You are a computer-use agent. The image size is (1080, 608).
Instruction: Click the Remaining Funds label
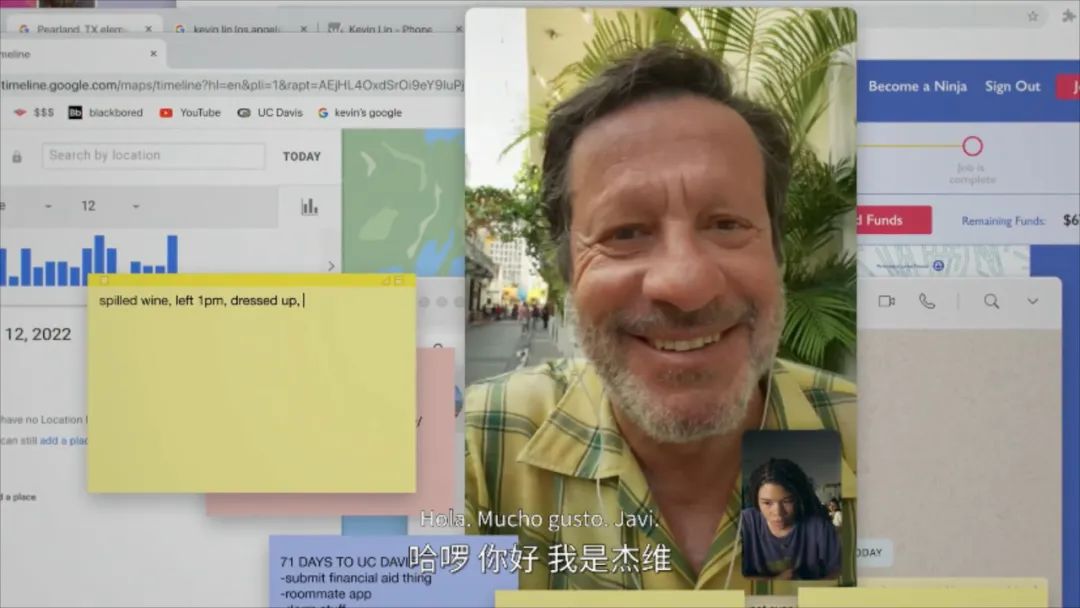point(1003,221)
